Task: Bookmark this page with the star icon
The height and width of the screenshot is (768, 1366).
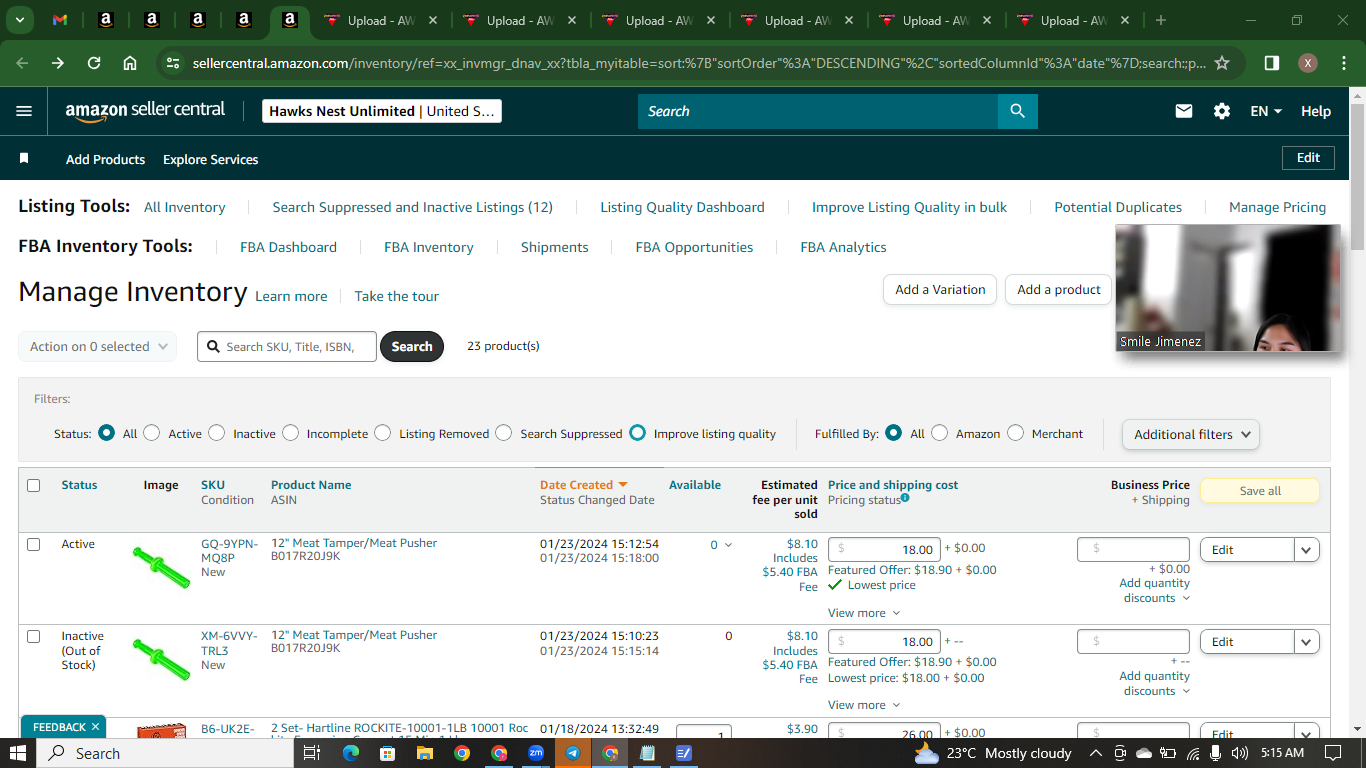Action: [1222, 63]
